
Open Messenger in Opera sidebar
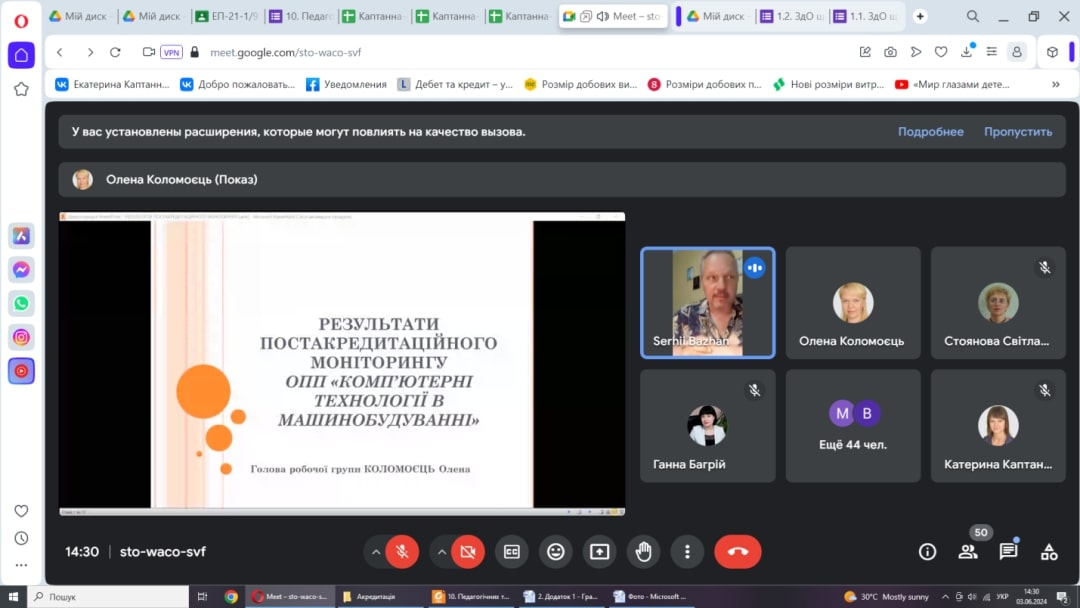click(21, 270)
